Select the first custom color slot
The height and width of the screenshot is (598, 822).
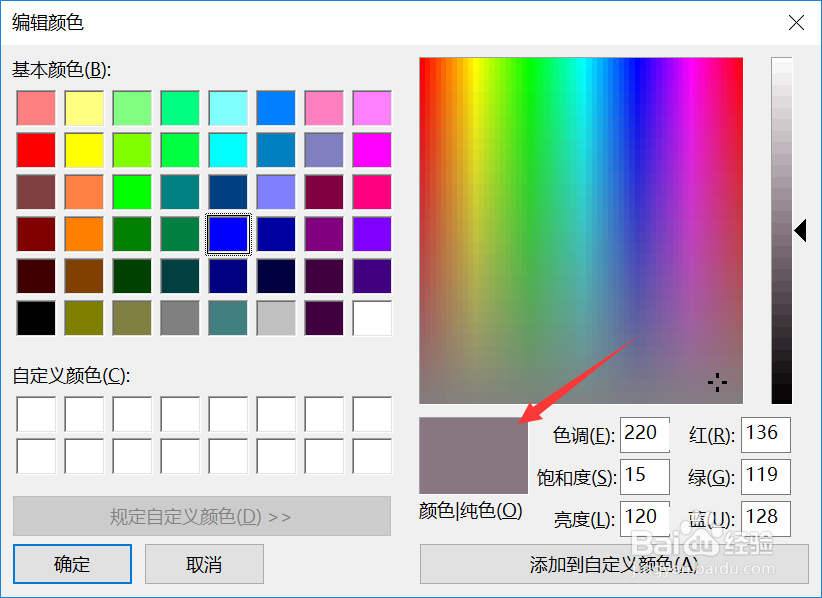point(36,414)
